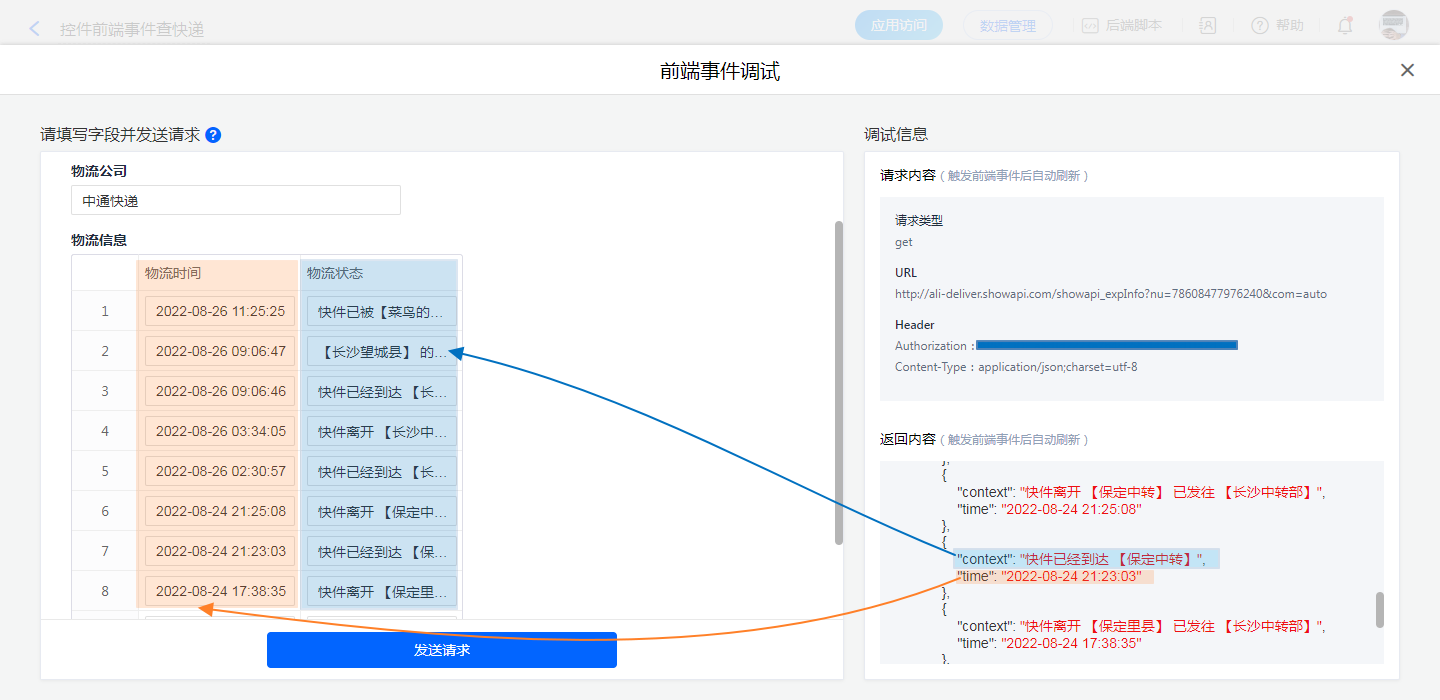1440x700 pixels.
Task: Click the row 2 status field 【长沙望城县】
Action: (x=381, y=351)
